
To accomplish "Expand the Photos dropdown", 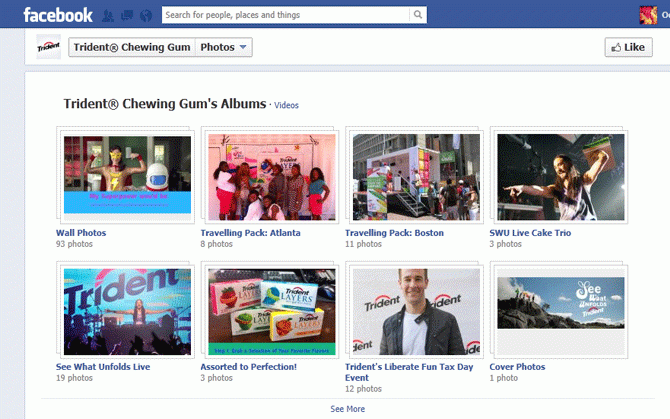I will 223,47.
